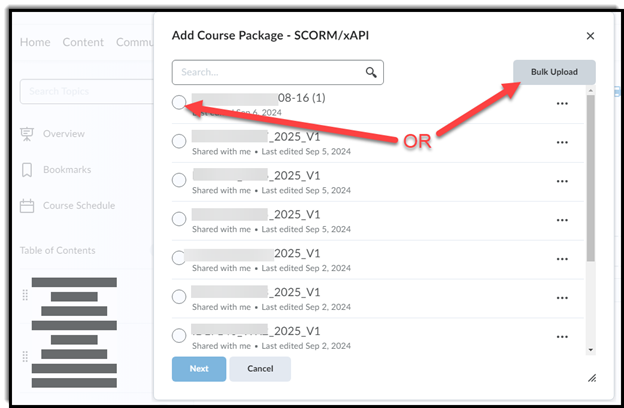Select first _2025_V1 package radio button
Image resolution: width=624 pixels, height=408 pixels.
tap(179, 141)
